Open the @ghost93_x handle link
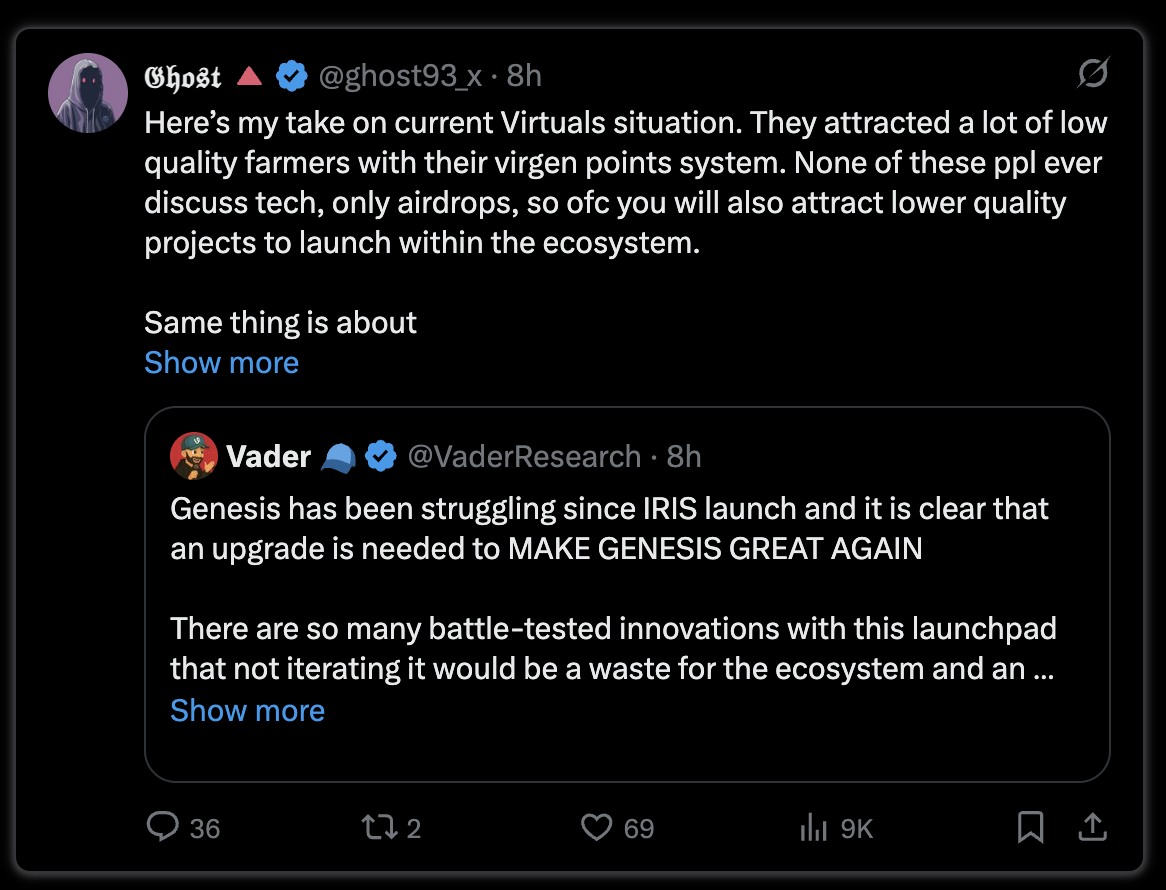The height and width of the screenshot is (890, 1166). [400, 76]
